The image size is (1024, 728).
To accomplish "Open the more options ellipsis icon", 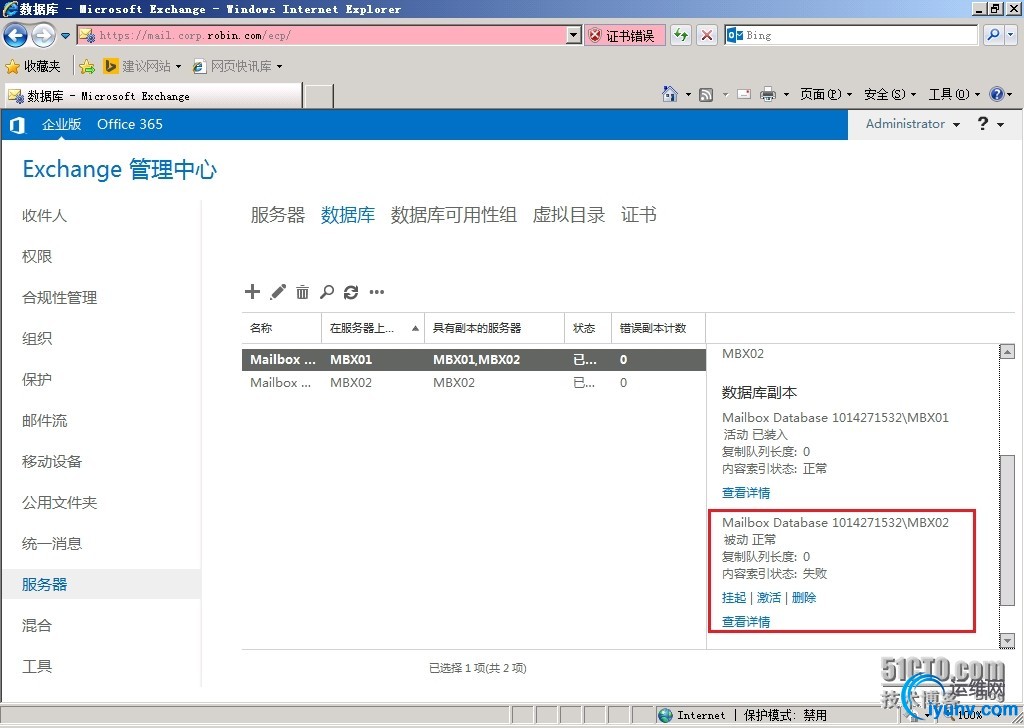I will tap(377, 292).
